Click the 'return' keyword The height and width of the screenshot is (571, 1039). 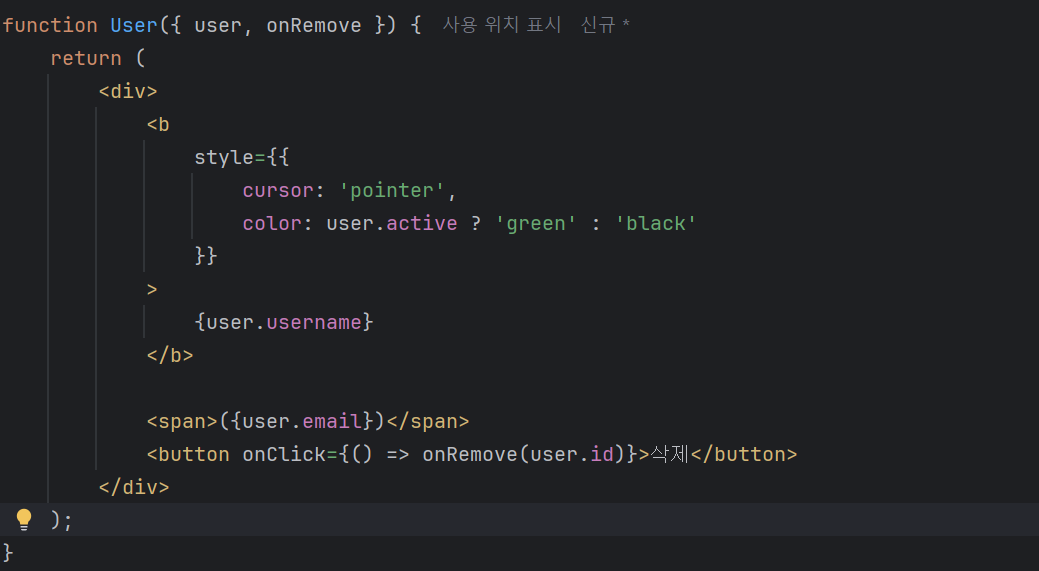[x=86, y=58]
